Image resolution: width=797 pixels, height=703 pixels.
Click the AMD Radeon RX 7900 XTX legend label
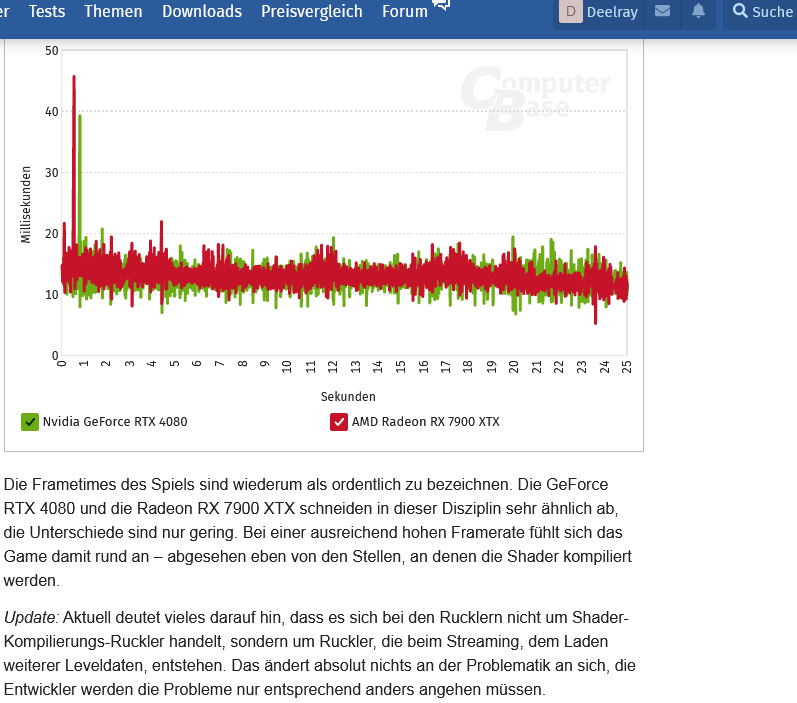[x=425, y=422]
